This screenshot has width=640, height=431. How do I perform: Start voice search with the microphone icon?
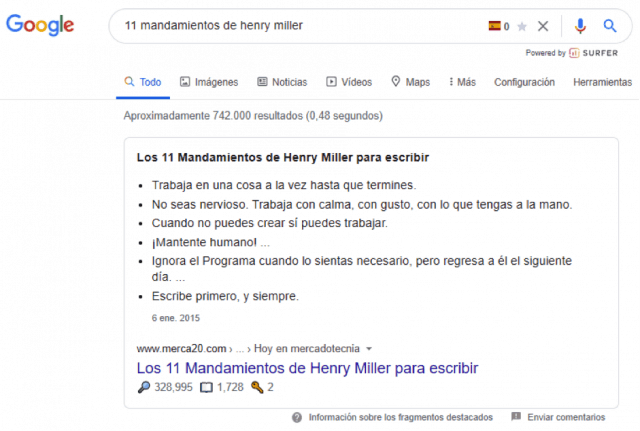click(580, 26)
